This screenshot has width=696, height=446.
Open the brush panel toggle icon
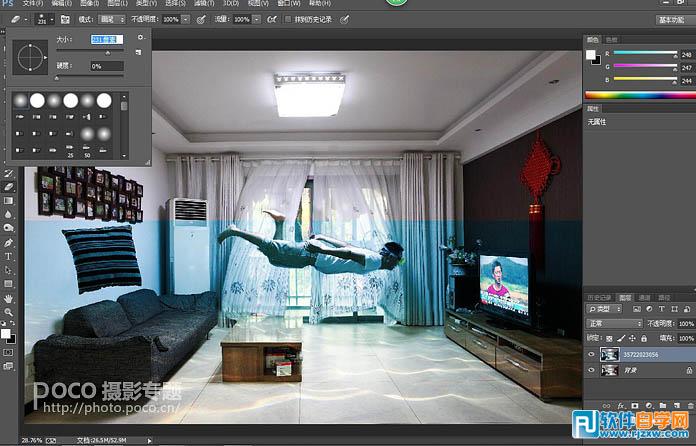65,20
